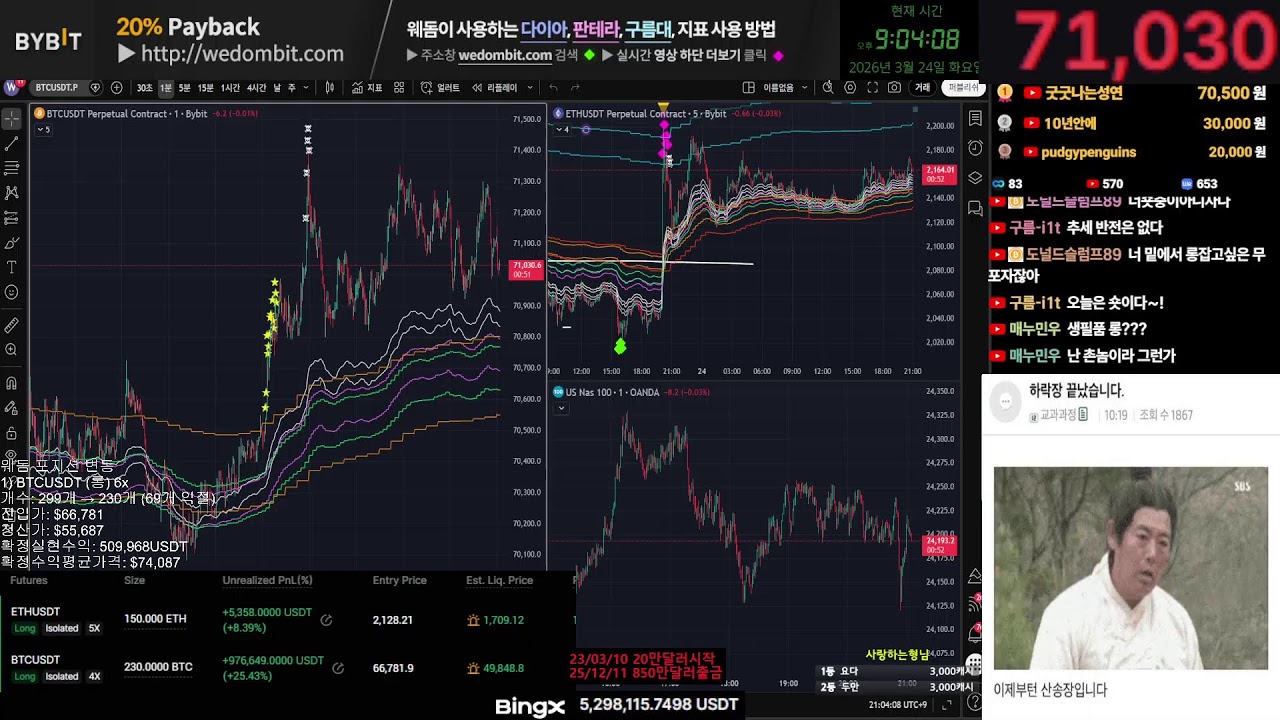Activate the zoom-in tool
The width and height of the screenshot is (1280, 720).
[x=12, y=350]
